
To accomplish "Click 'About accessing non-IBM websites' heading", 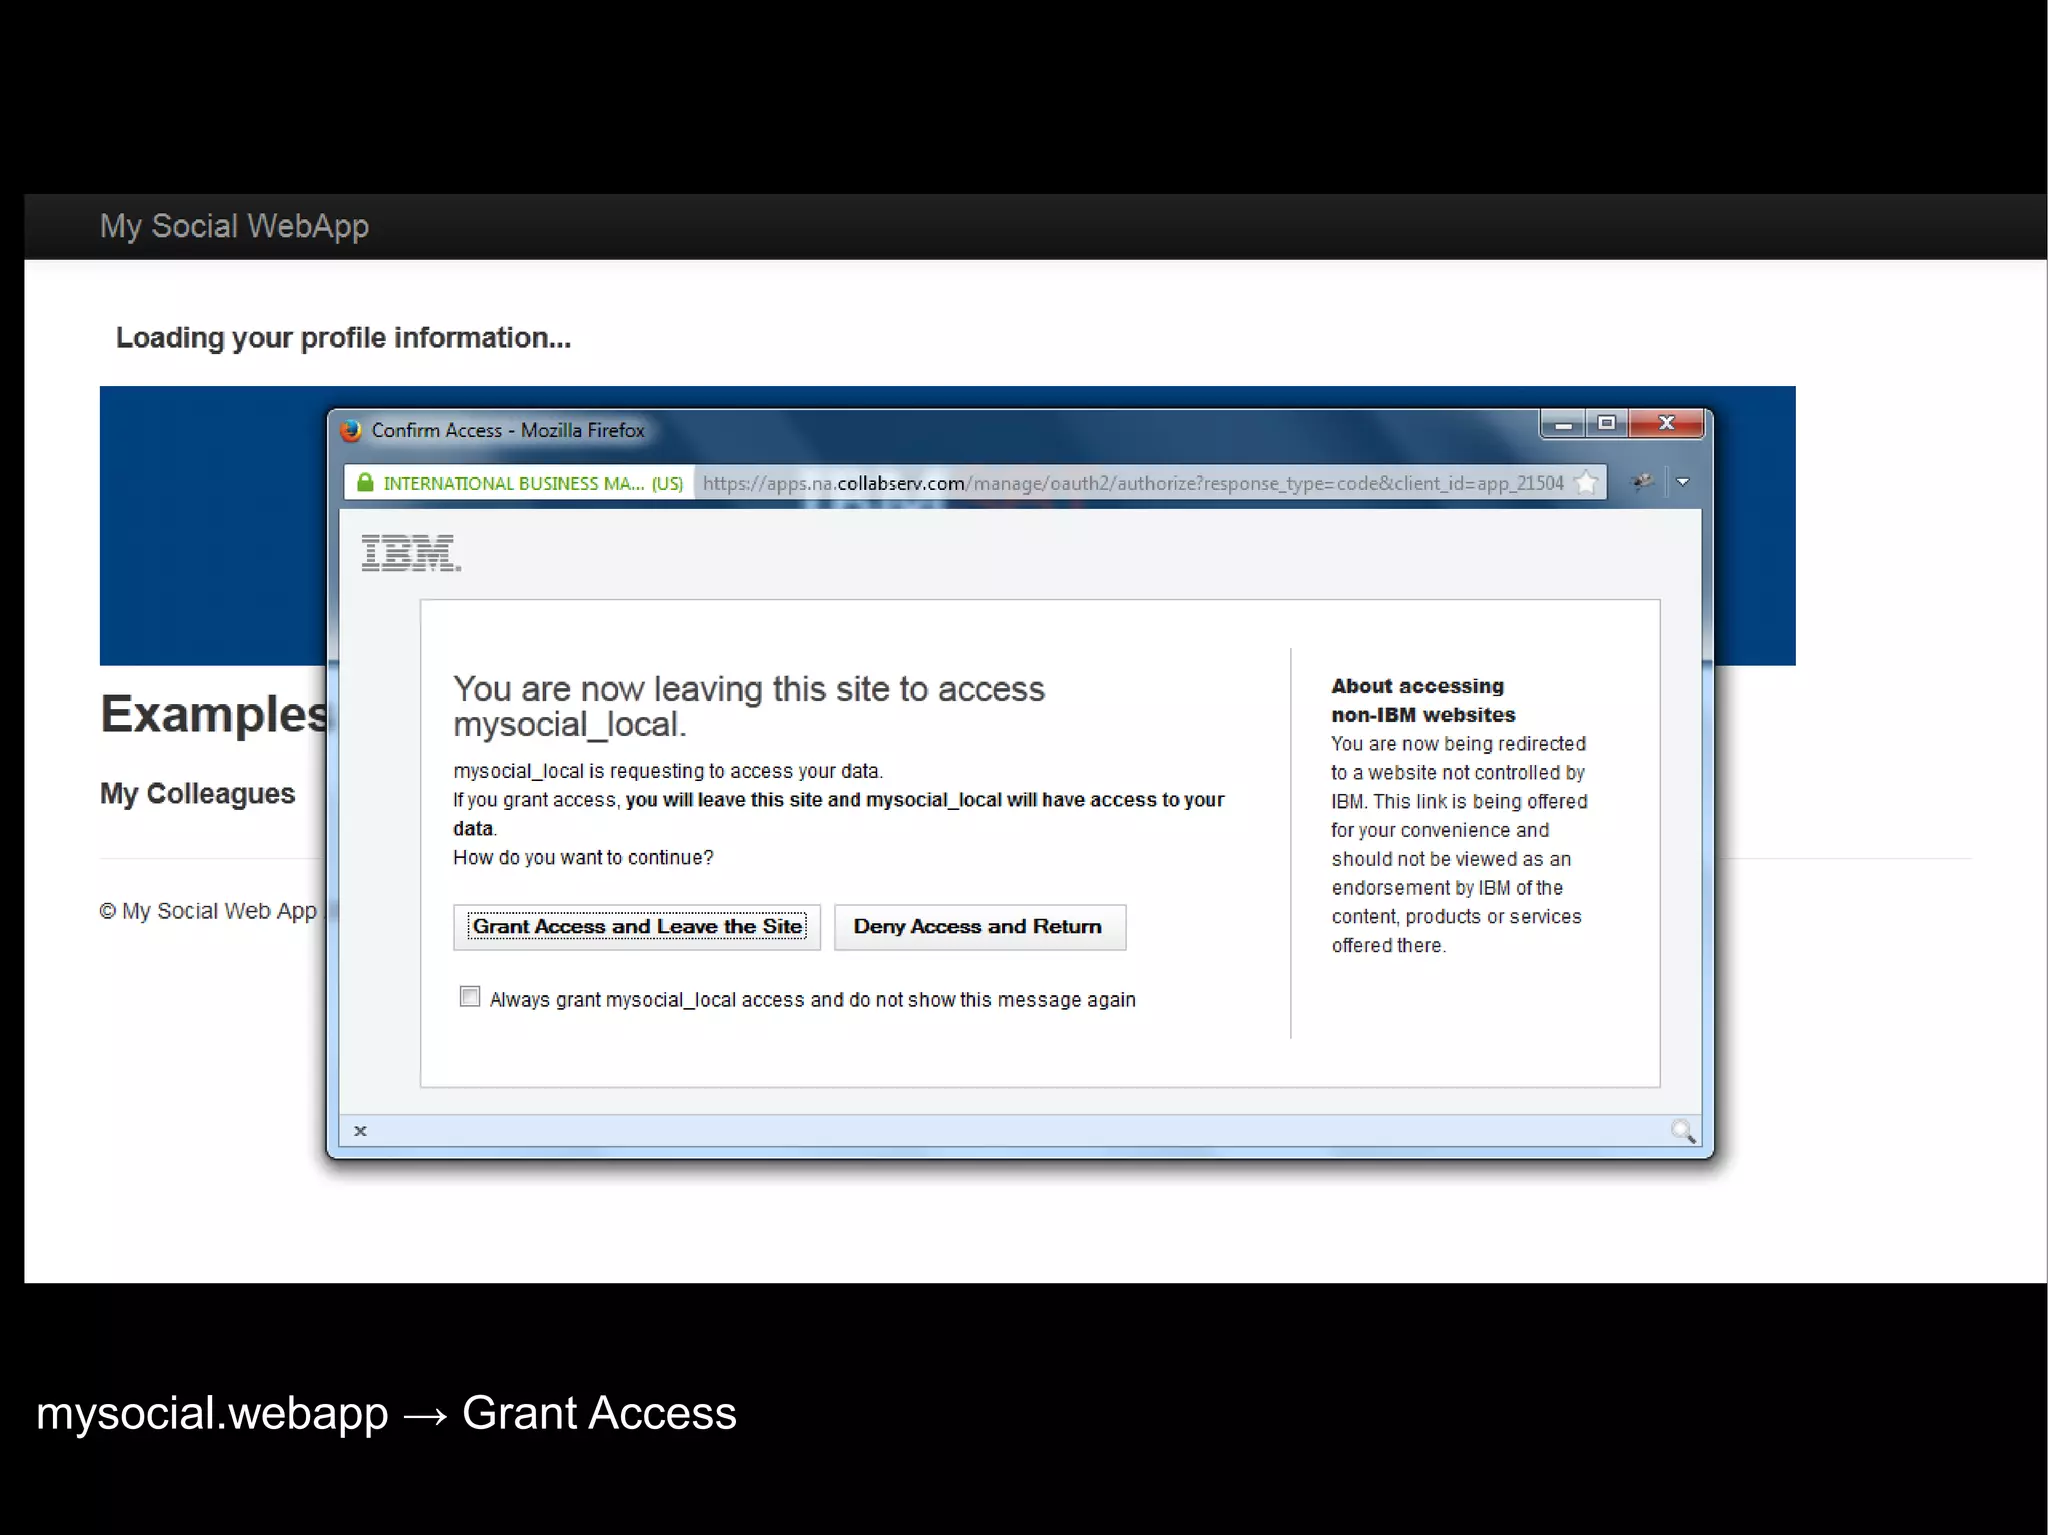I will coord(1423,700).
